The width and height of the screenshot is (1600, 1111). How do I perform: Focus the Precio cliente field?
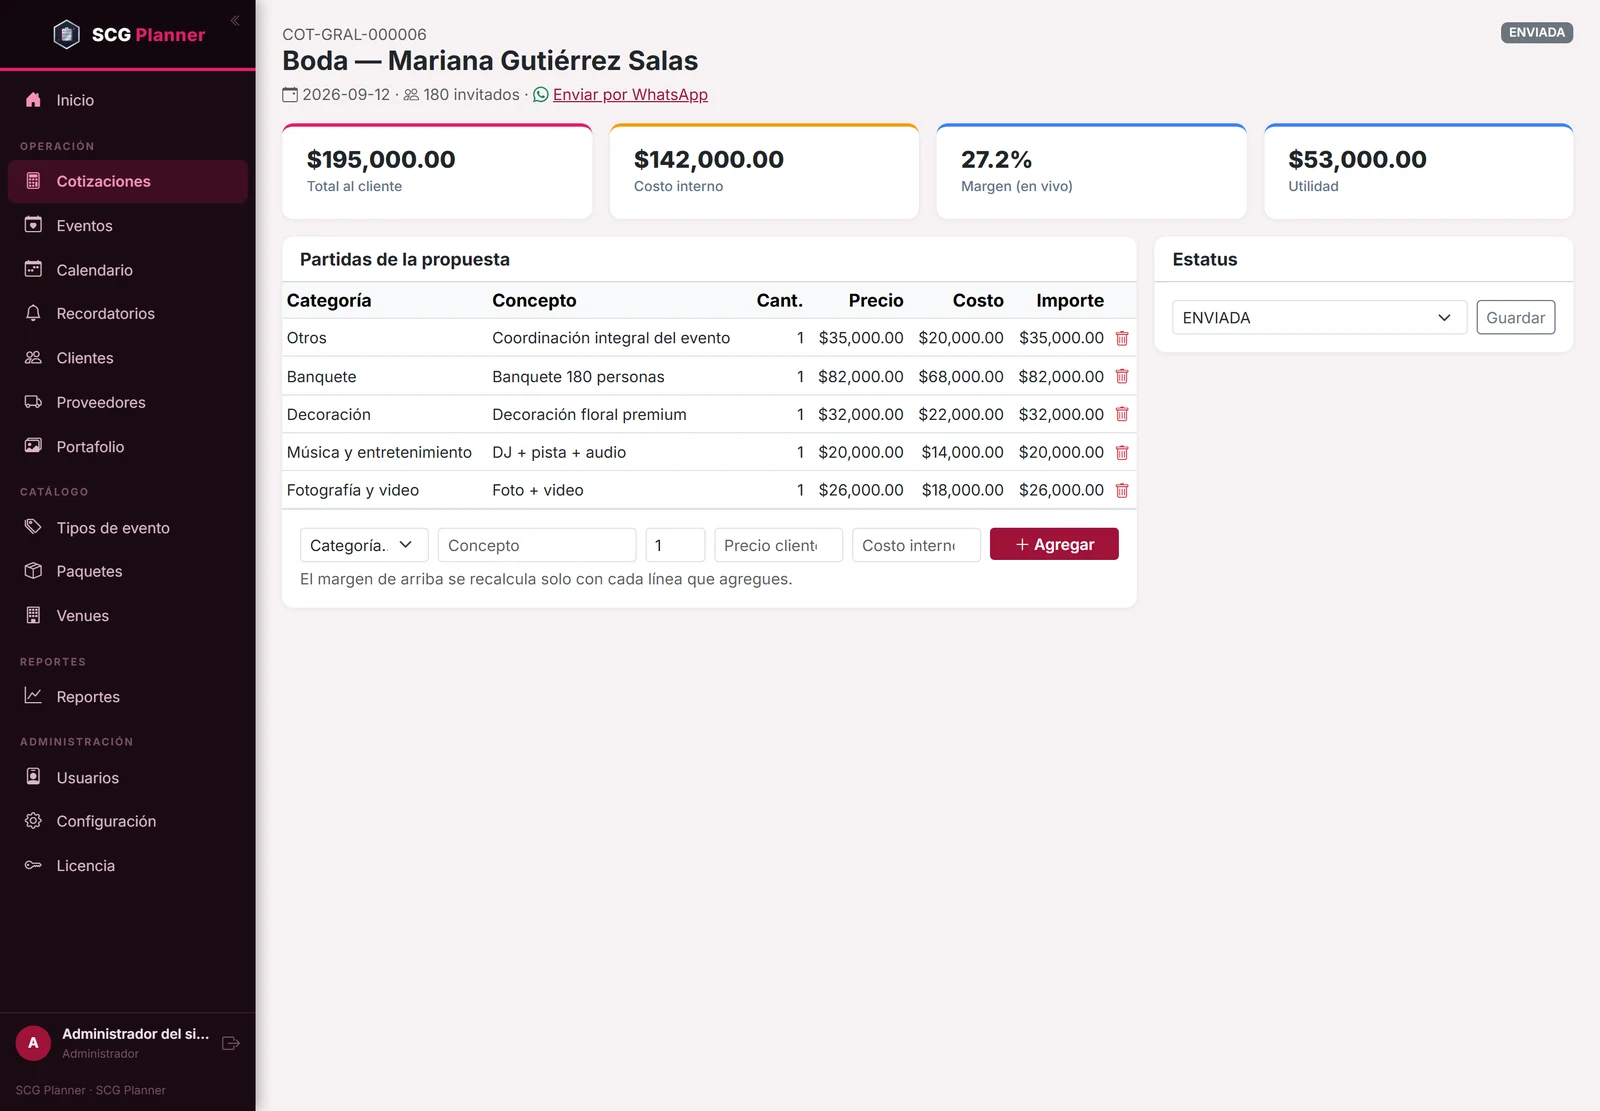[x=778, y=545]
